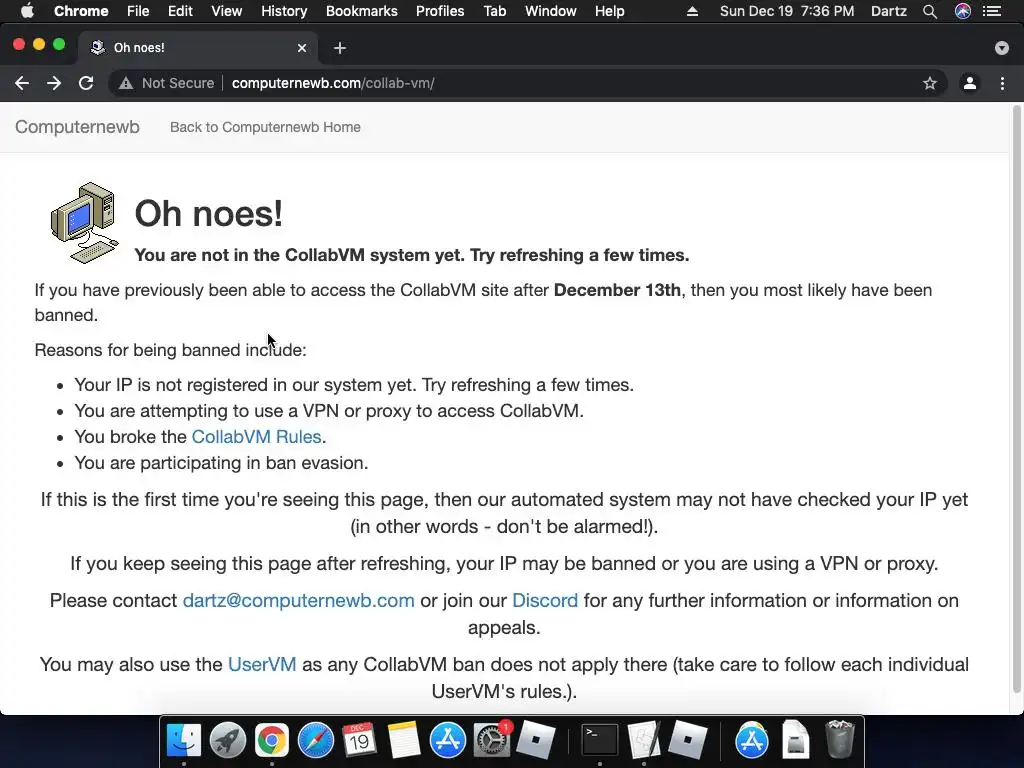
Task: Select the 'Oh noes!' browser tab
Action: [x=198, y=48]
